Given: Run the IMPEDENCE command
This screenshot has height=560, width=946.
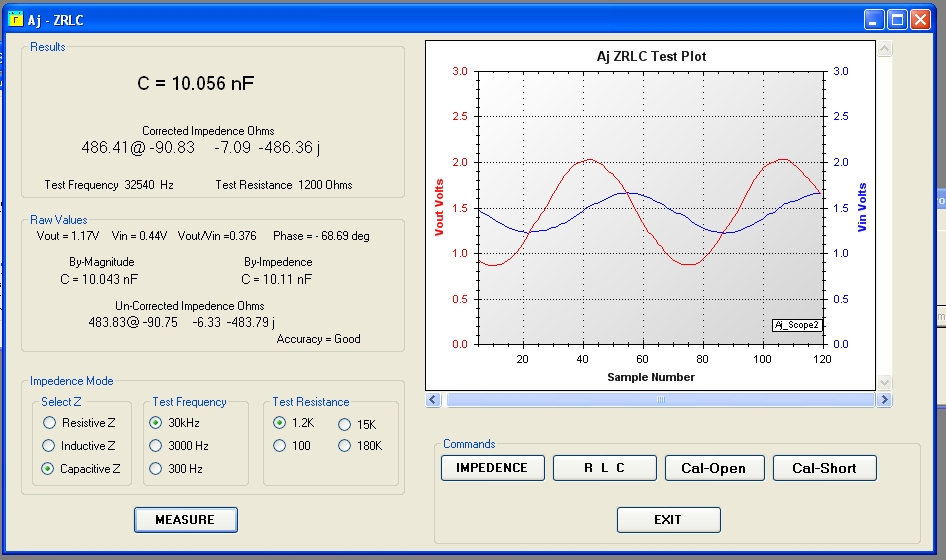Looking at the screenshot, I should (x=492, y=468).
